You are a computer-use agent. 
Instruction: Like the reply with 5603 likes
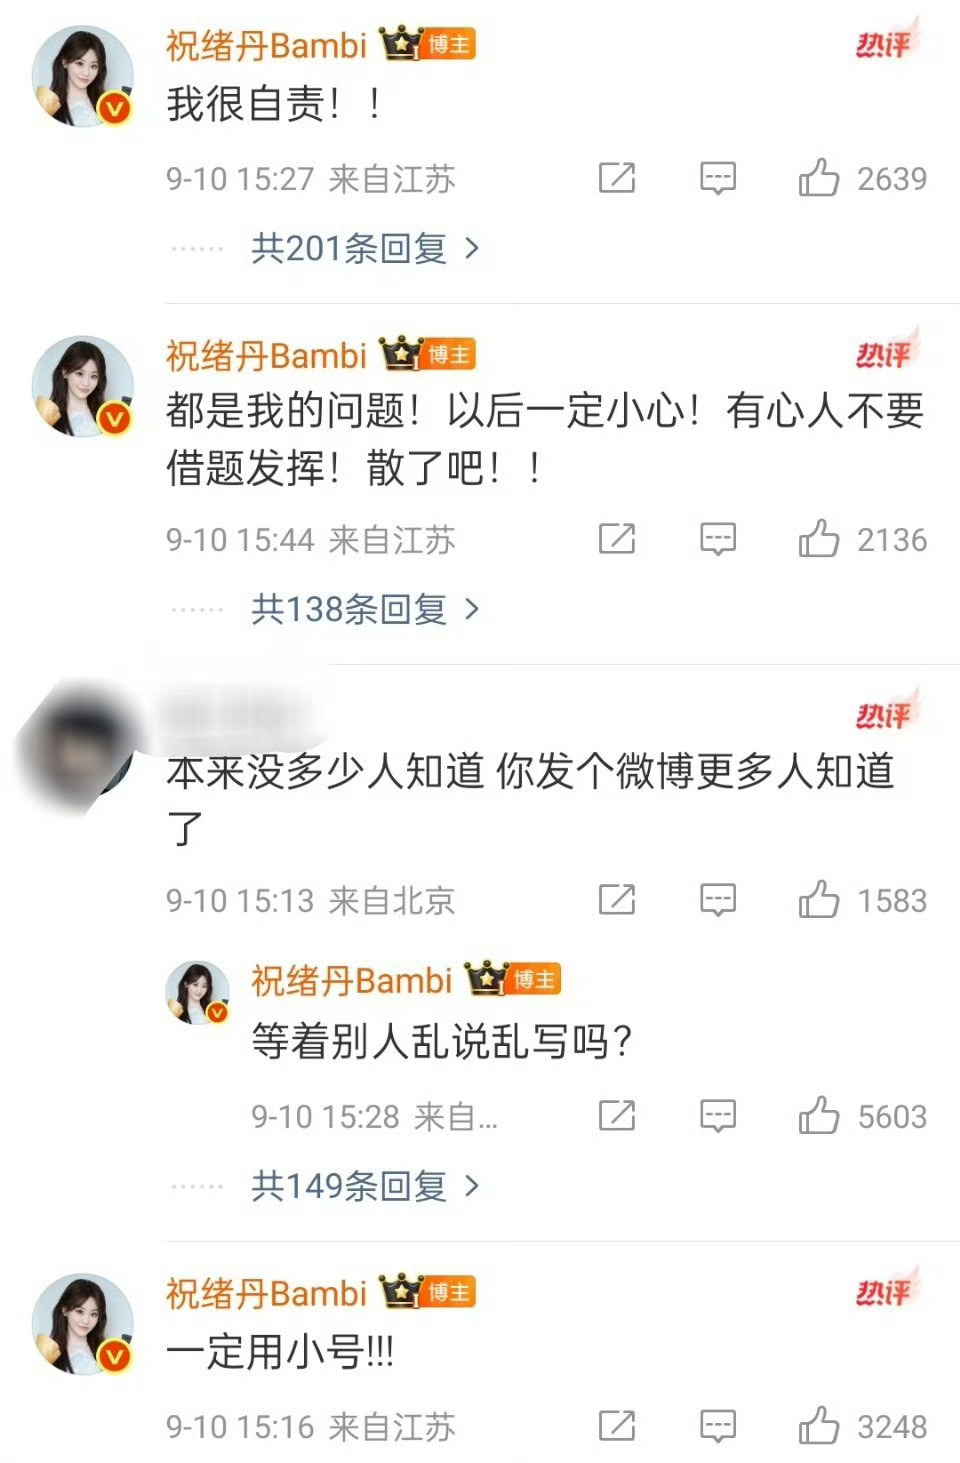coord(818,1116)
